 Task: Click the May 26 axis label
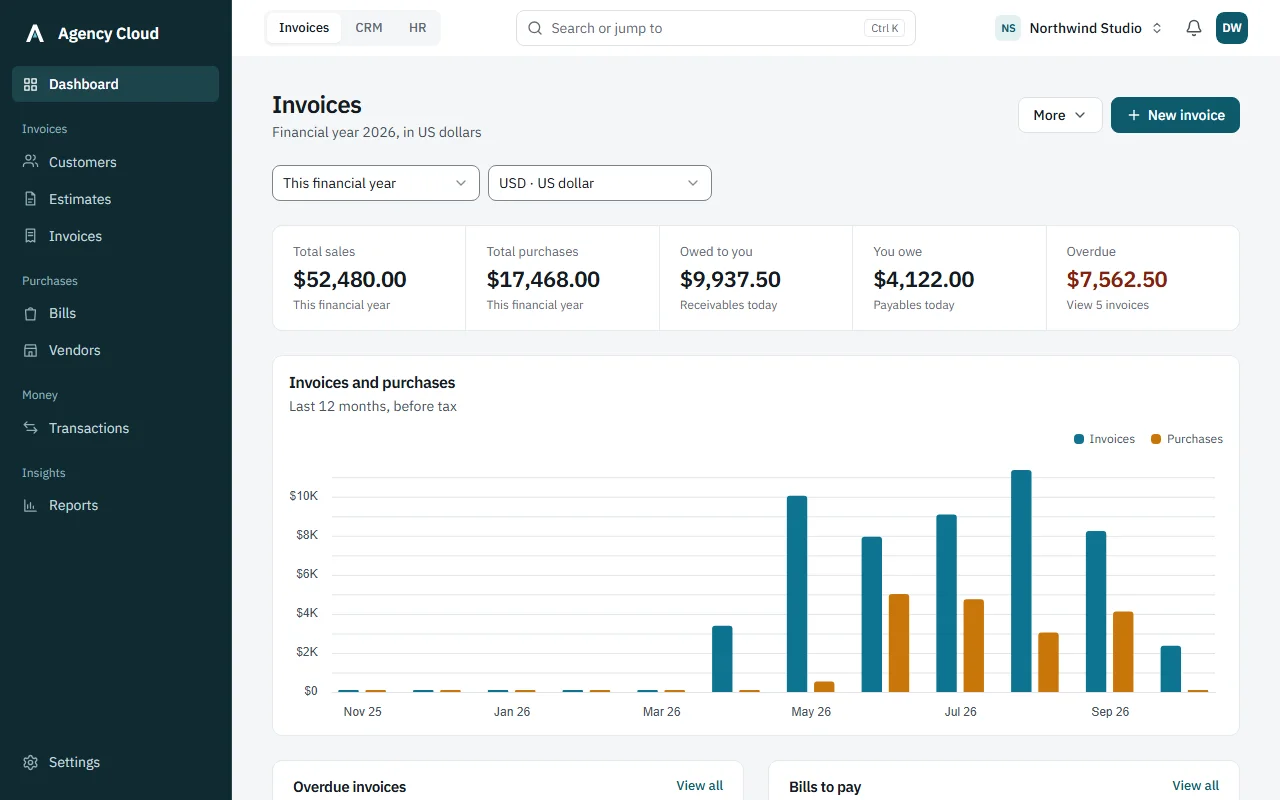pos(811,712)
